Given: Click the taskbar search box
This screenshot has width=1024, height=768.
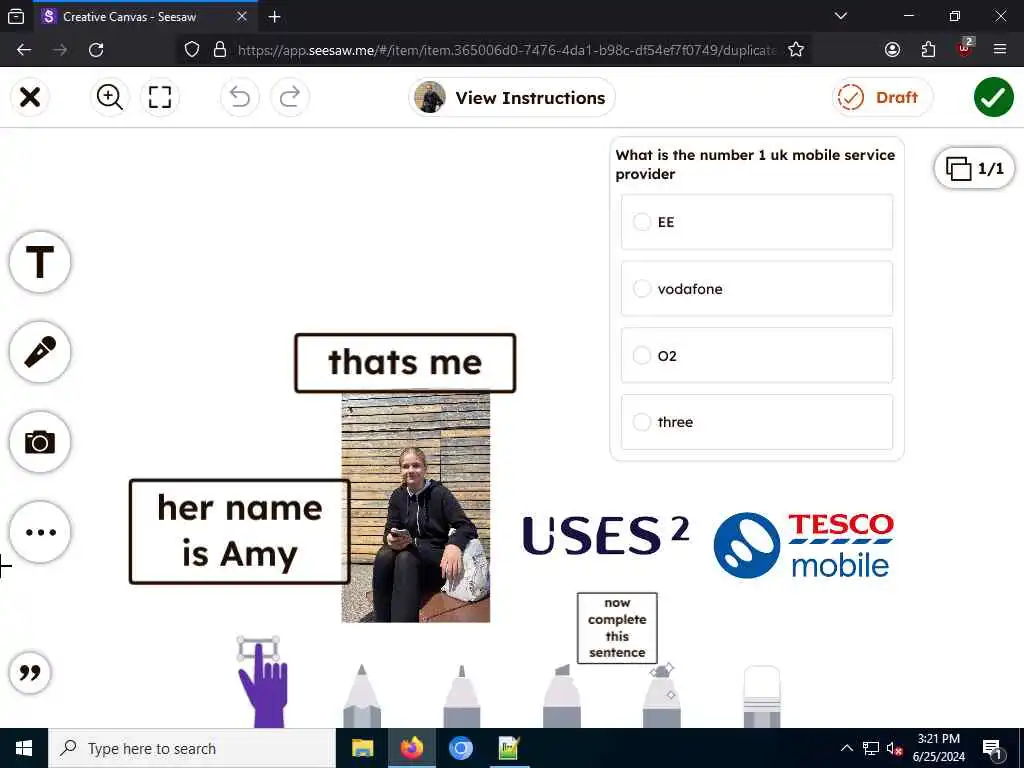Looking at the screenshot, I should click(x=192, y=748).
